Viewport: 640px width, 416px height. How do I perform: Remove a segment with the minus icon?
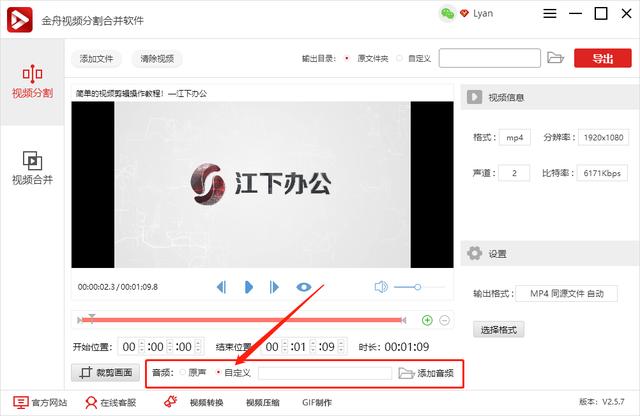coord(444,320)
